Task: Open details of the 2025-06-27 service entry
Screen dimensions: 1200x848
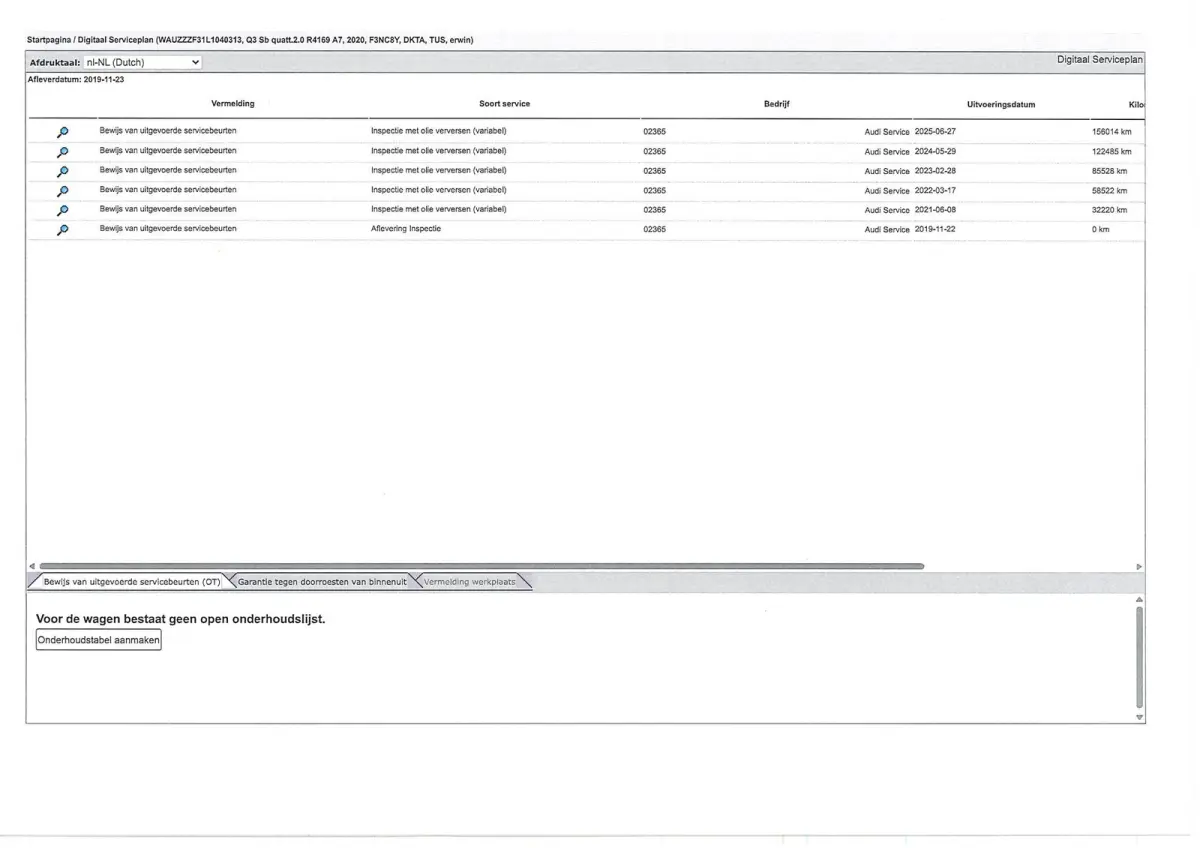Action: [62, 132]
